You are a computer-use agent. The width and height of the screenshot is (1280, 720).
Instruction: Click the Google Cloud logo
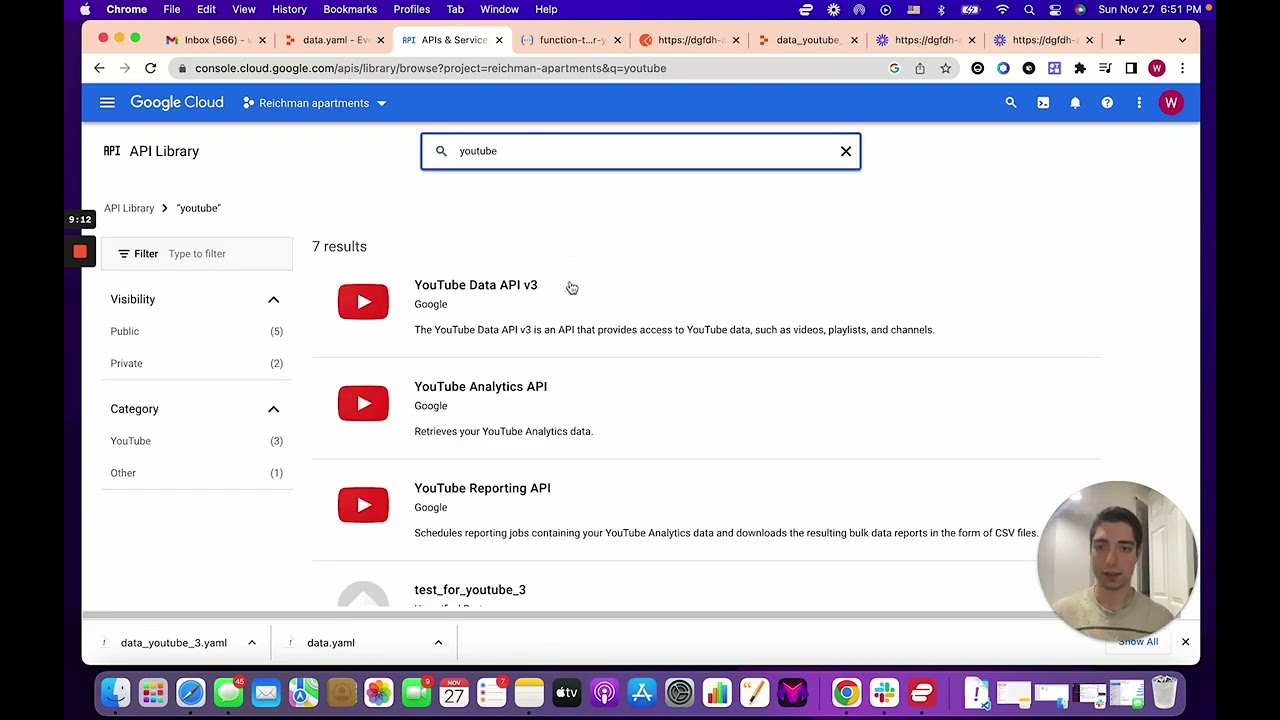[x=177, y=103]
